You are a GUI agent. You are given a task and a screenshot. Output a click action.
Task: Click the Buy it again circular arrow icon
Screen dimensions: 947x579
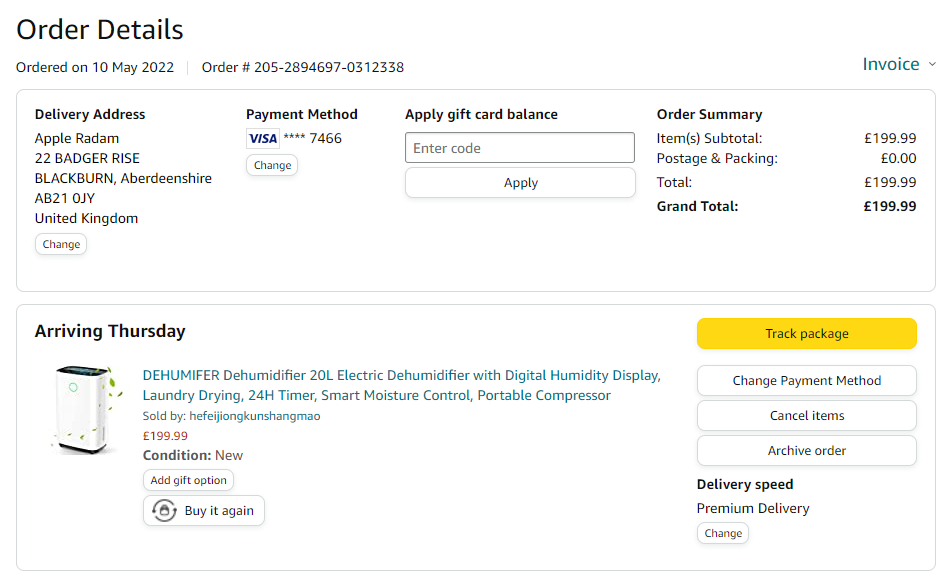[x=164, y=511]
